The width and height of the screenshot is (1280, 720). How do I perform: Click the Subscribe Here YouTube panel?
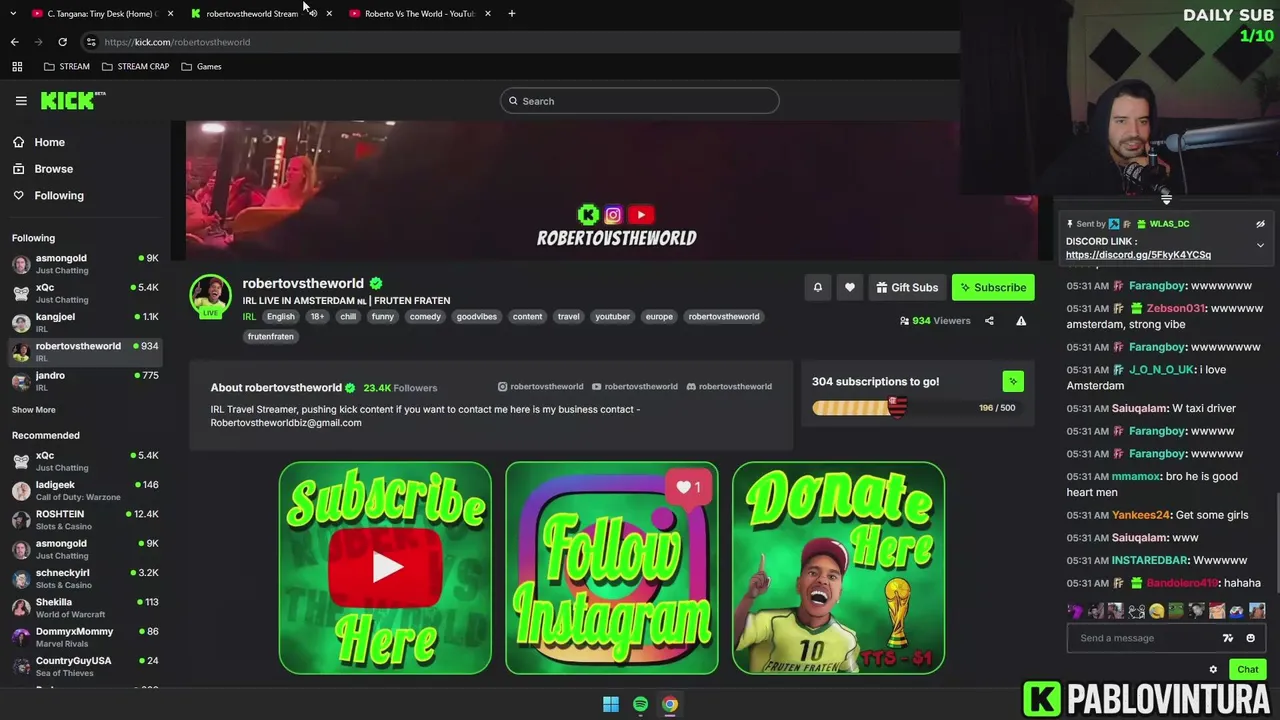[x=385, y=568]
